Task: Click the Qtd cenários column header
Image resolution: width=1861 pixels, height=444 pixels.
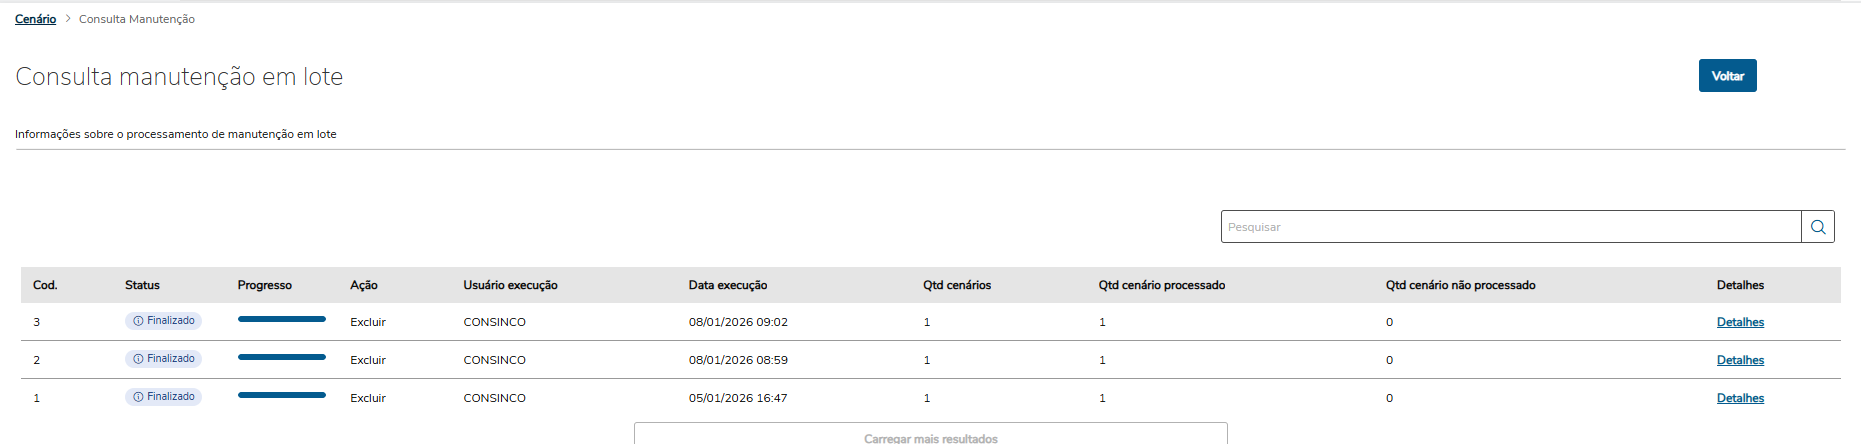Action: coord(957,285)
